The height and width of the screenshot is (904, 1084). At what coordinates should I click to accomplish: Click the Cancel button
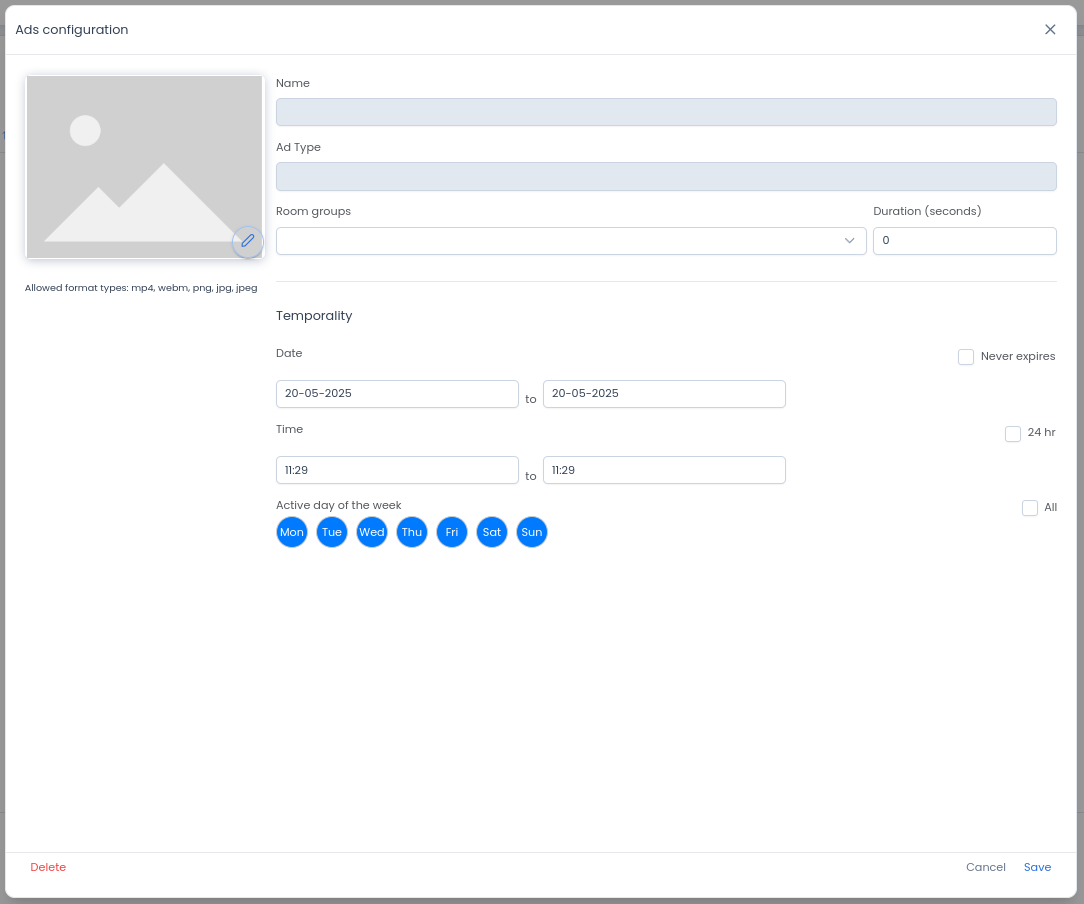tap(986, 867)
